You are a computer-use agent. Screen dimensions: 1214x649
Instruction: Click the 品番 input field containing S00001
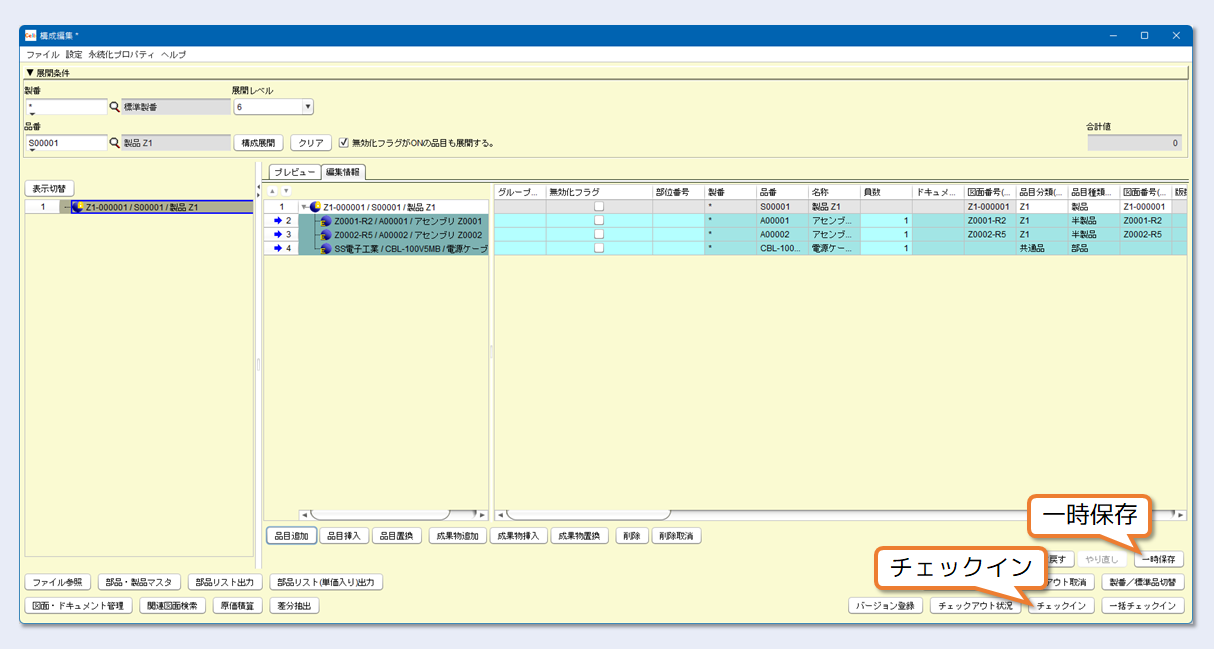point(66,143)
